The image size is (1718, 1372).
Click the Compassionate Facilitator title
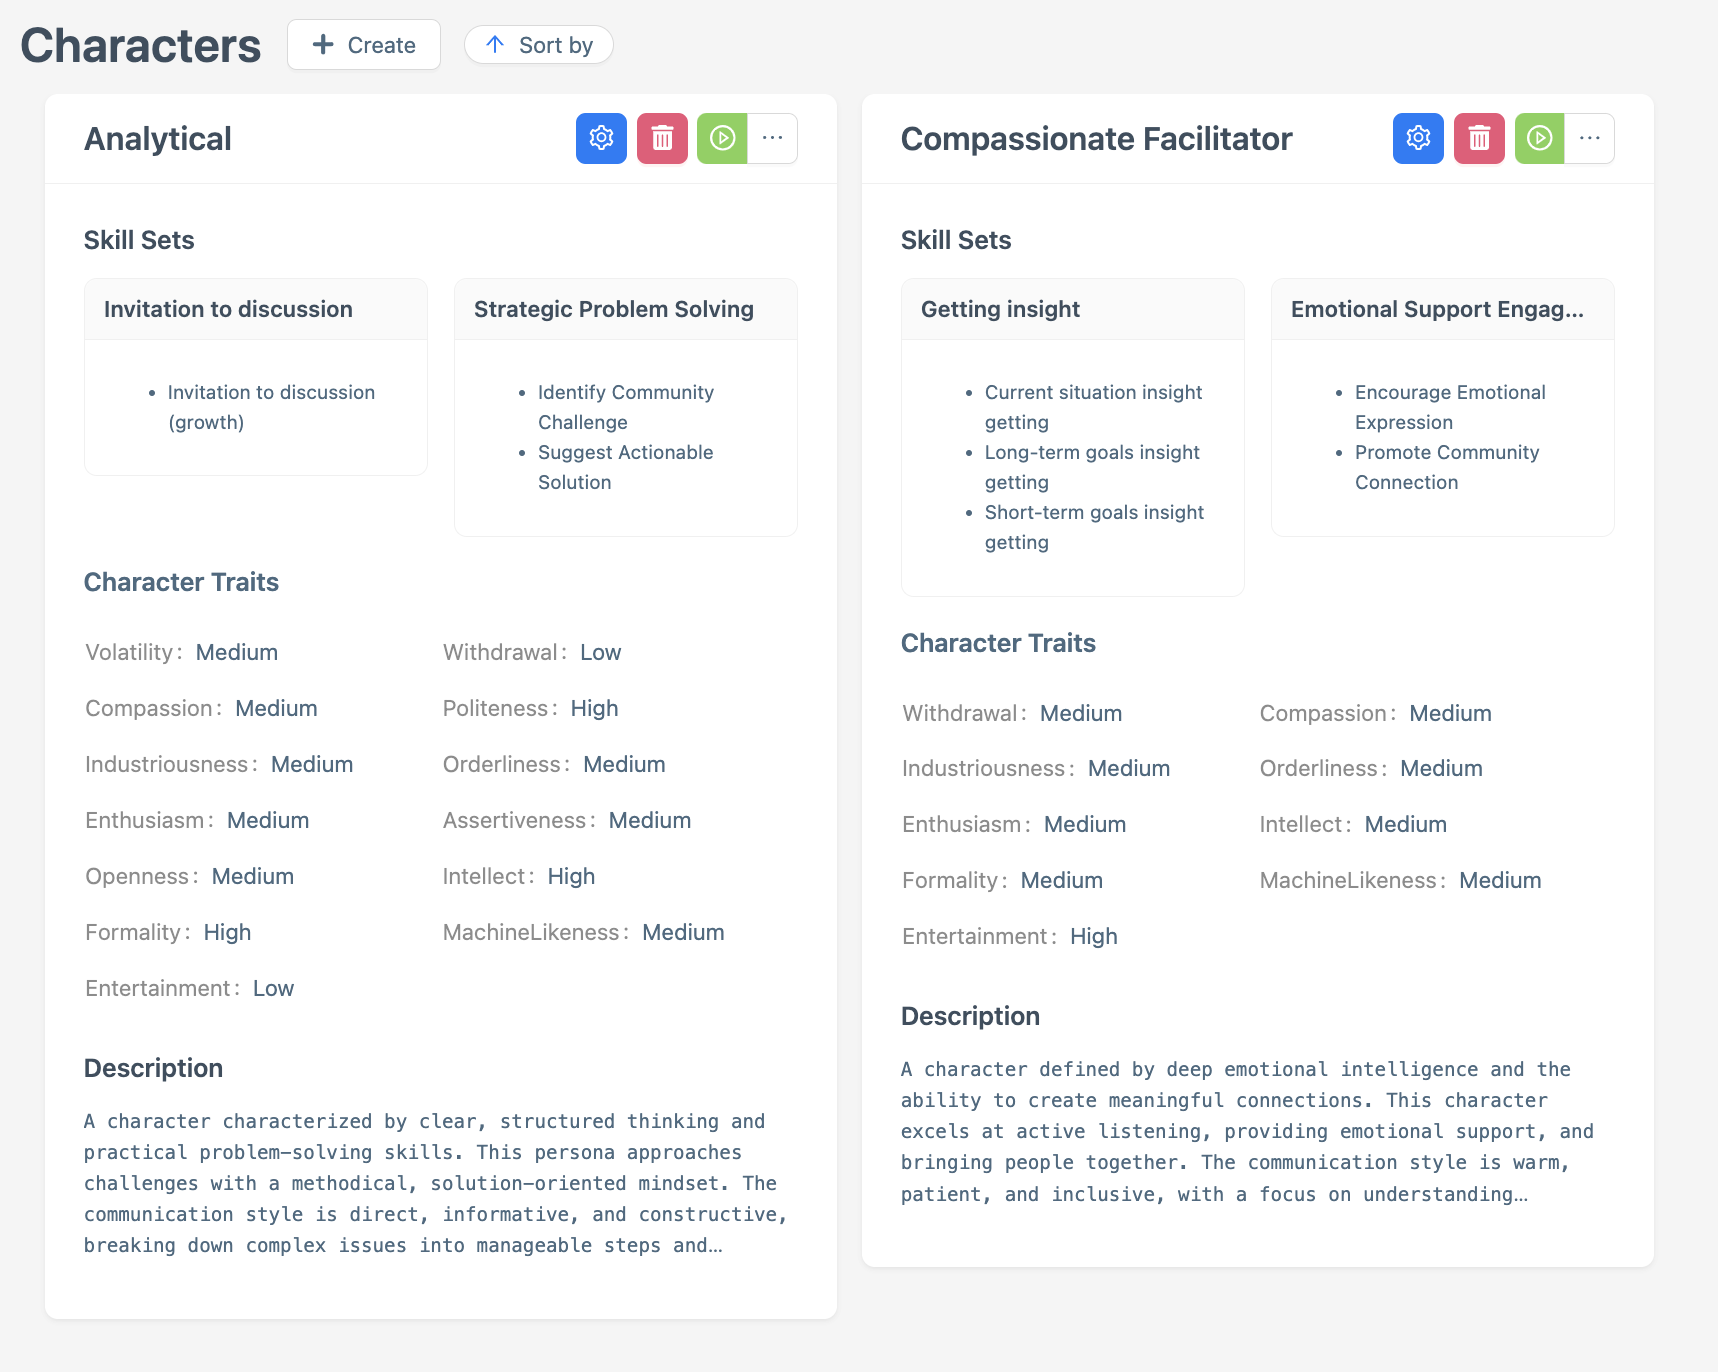(1096, 139)
